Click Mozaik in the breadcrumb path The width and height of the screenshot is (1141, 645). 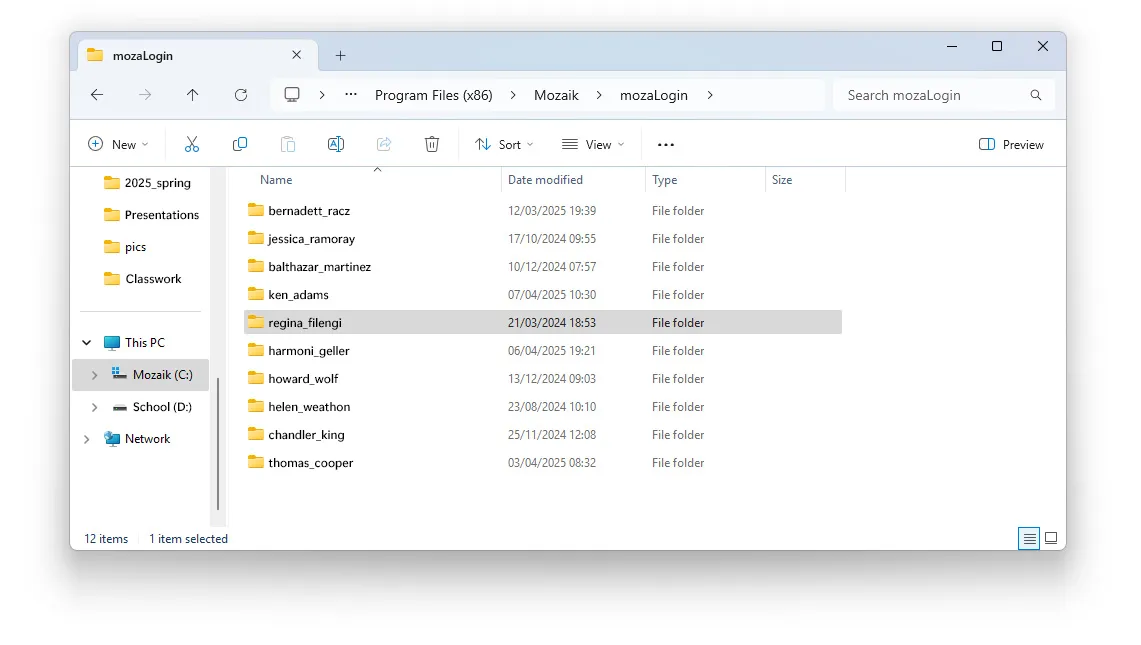tap(556, 95)
